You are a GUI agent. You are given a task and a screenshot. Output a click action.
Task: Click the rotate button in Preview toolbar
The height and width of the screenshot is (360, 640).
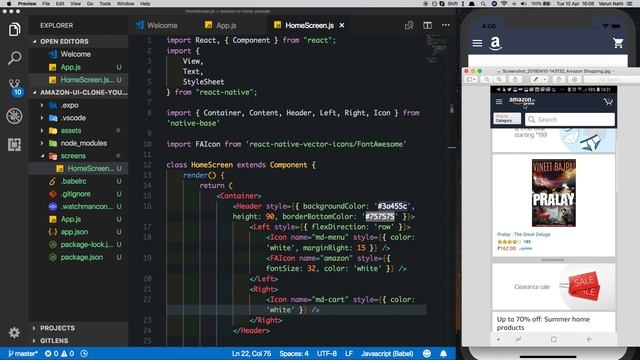tap(559, 80)
